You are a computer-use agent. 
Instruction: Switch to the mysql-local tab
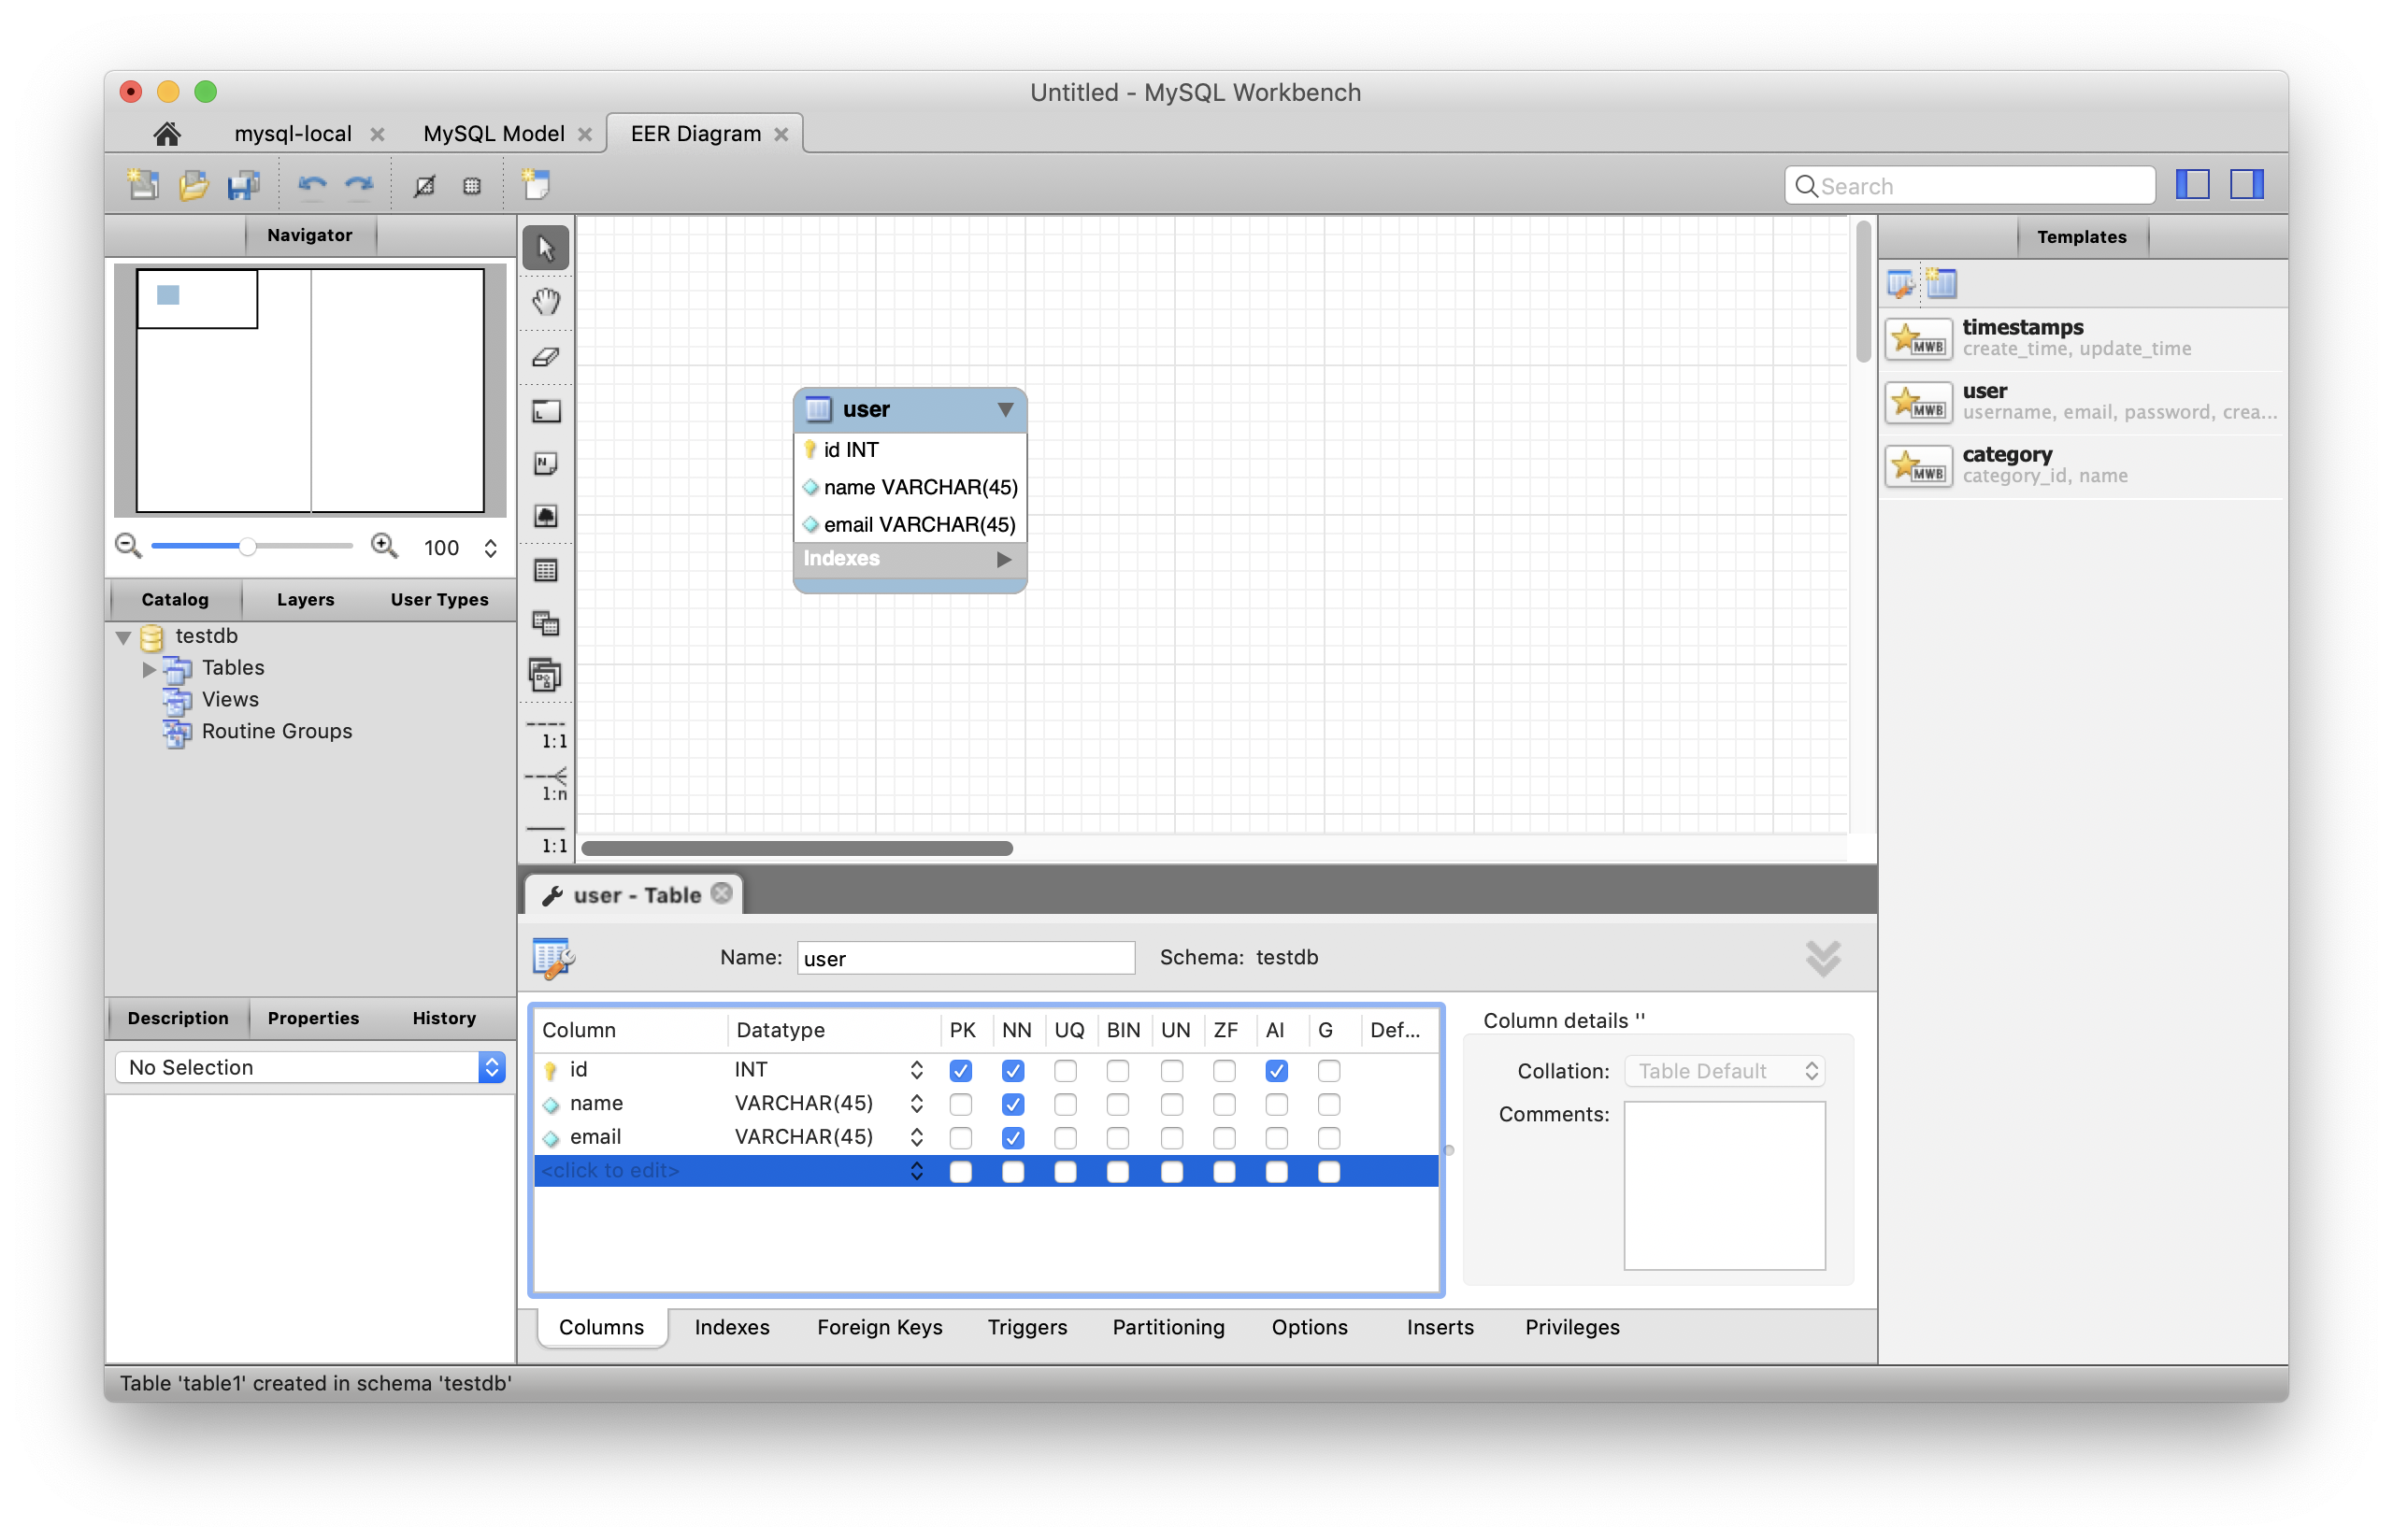click(293, 133)
